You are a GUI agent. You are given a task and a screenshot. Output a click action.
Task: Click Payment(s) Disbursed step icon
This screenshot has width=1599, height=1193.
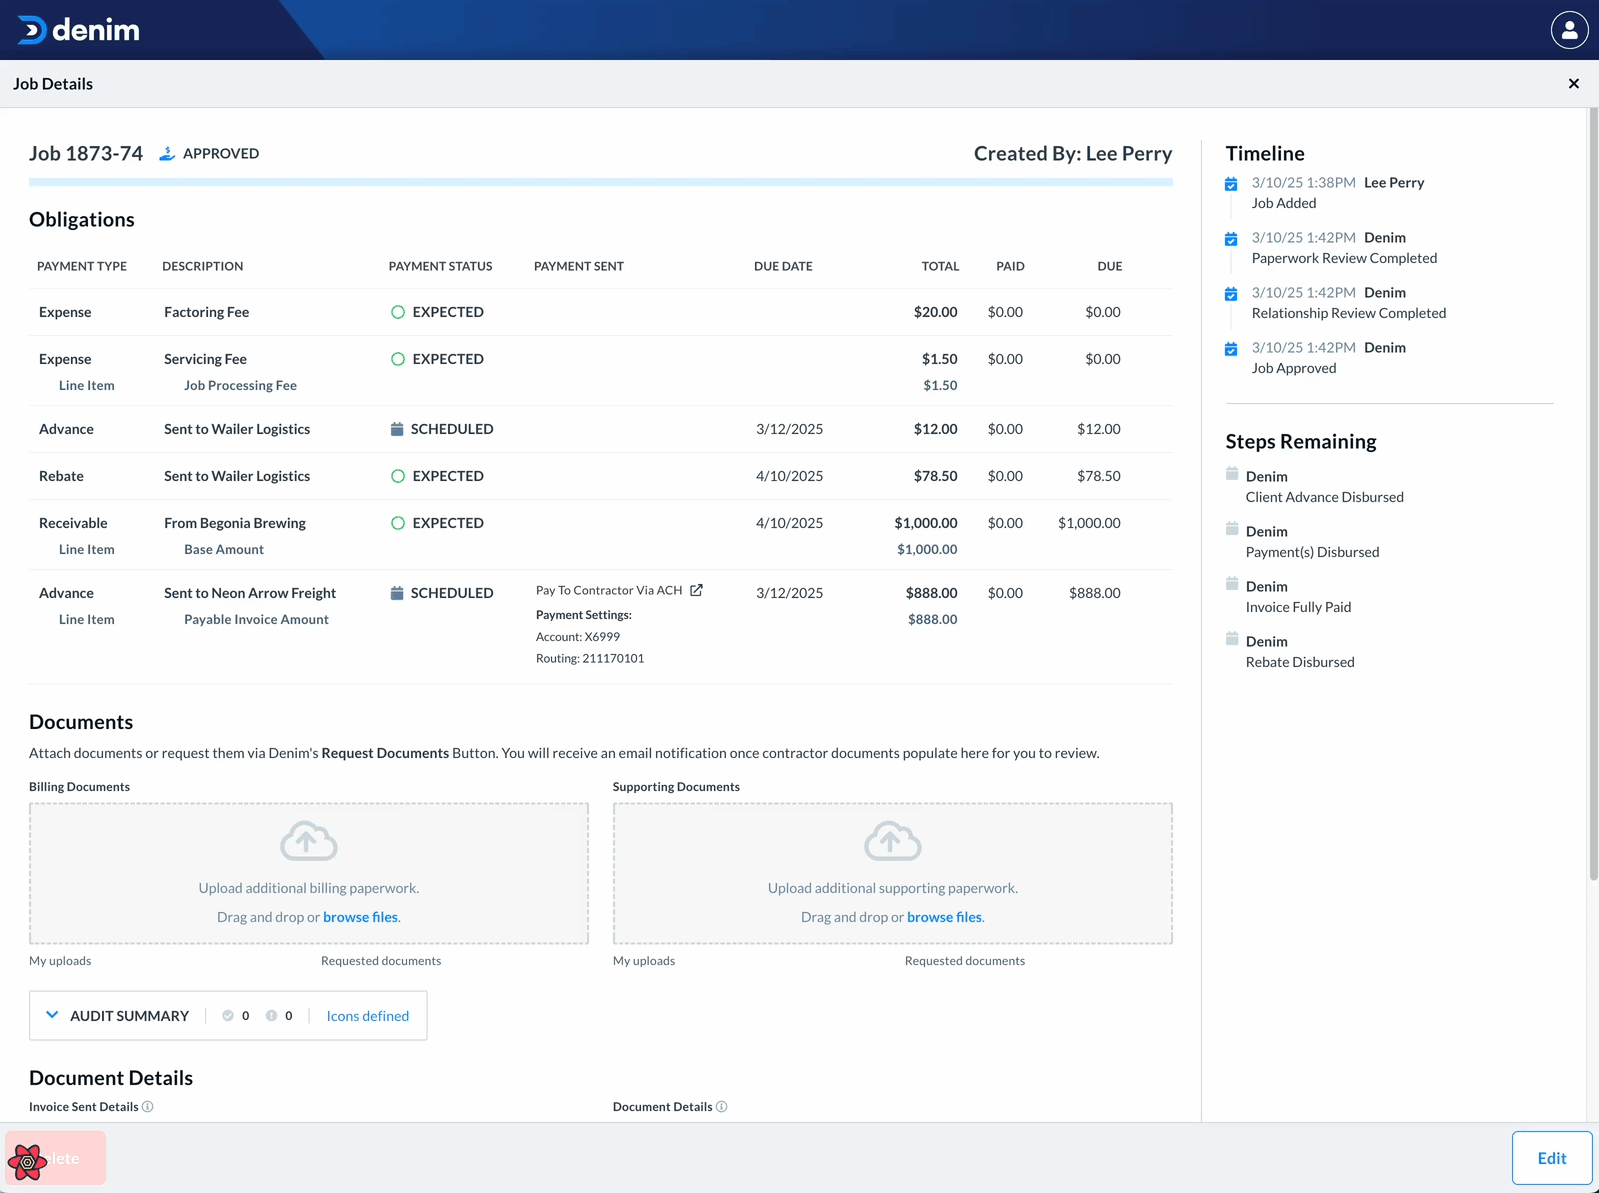pyautogui.click(x=1232, y=529)
